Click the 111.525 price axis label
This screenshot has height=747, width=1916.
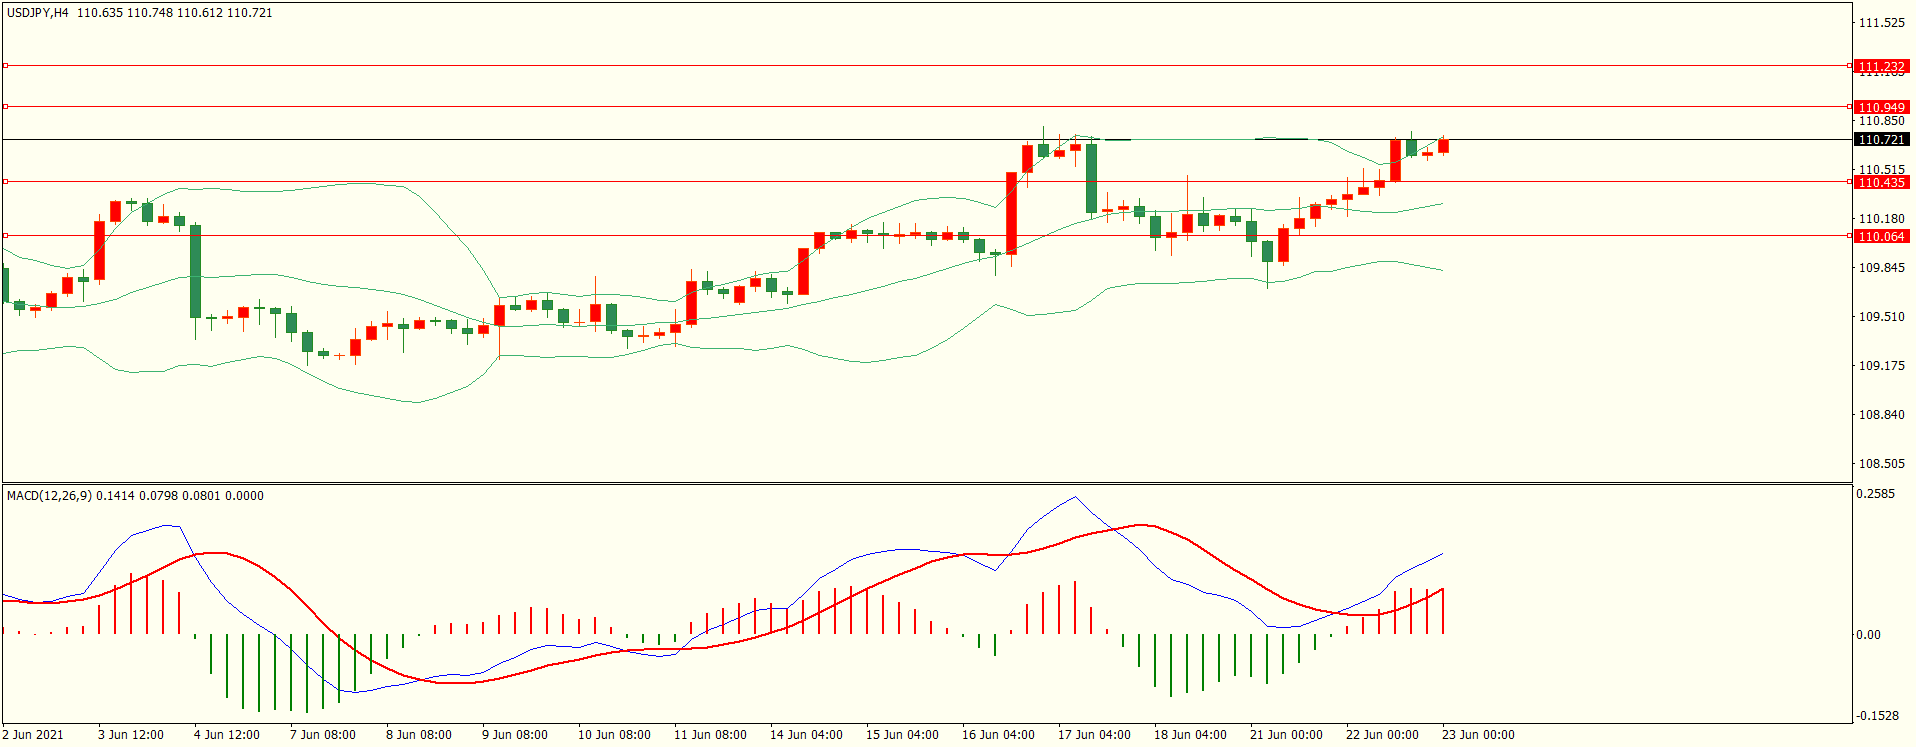tap(1880, 23)
